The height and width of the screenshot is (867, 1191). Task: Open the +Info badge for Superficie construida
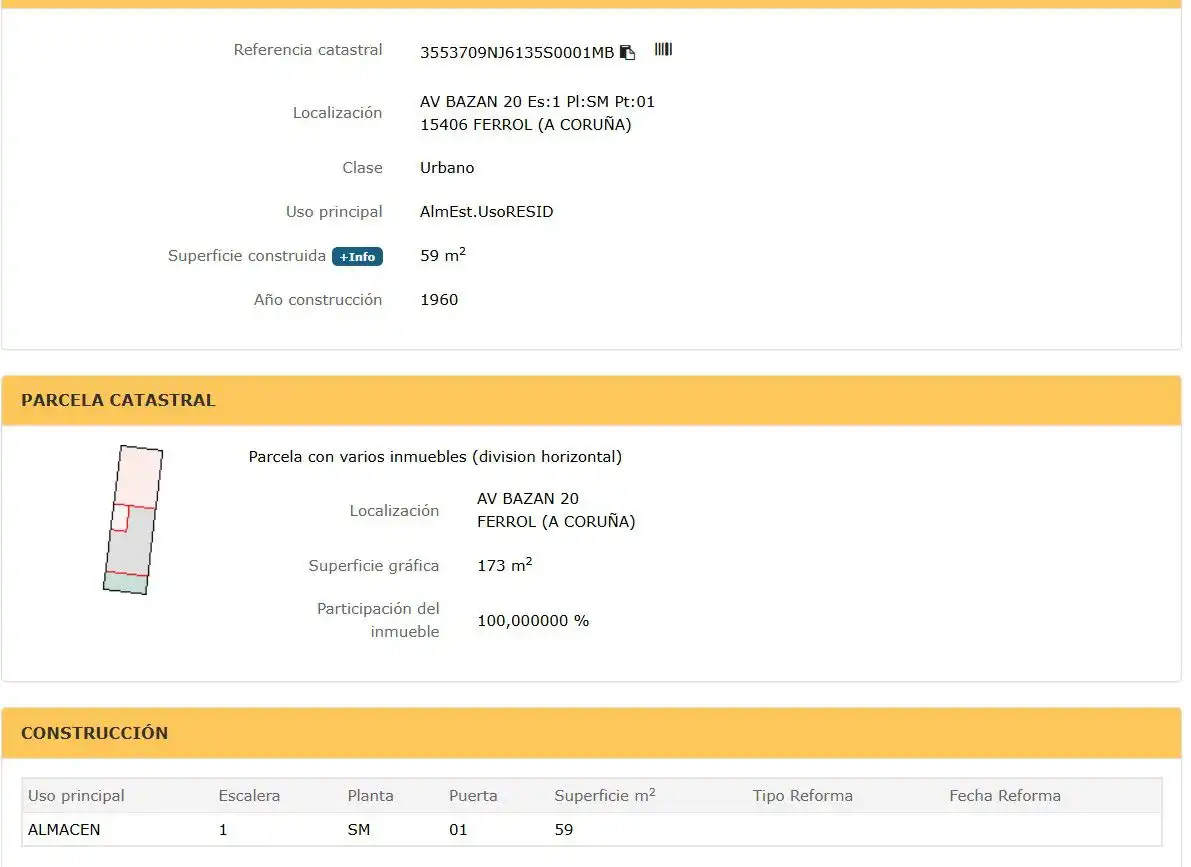357,257
